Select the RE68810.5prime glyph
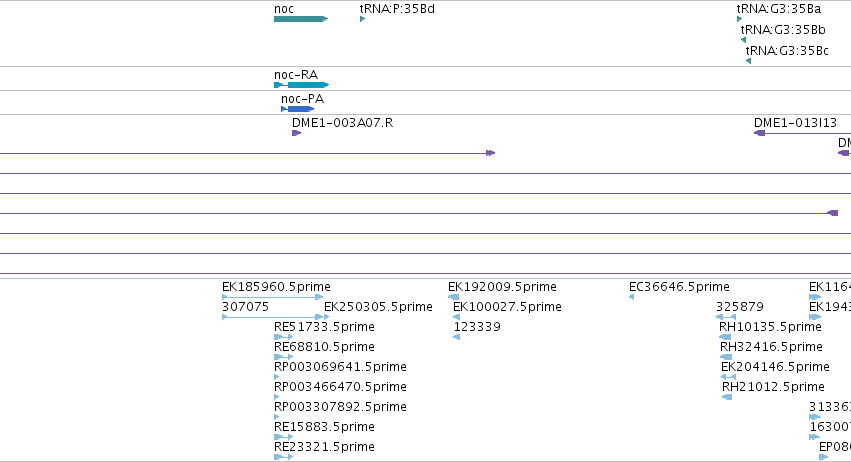The image size is (851, 462). click(x=284, y=357)
